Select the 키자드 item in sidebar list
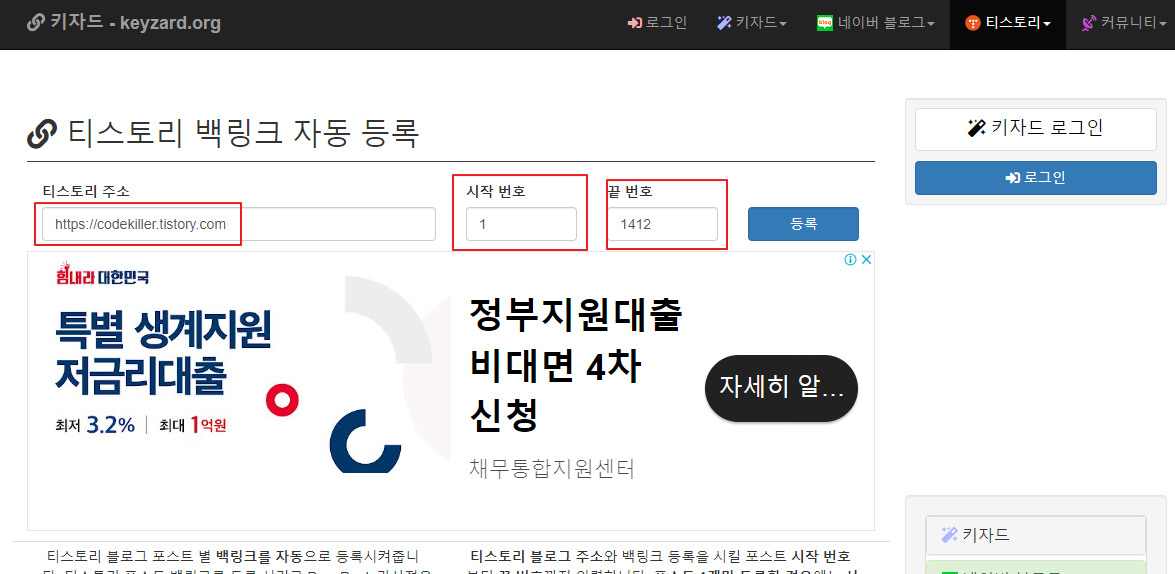 [1036, 535]
